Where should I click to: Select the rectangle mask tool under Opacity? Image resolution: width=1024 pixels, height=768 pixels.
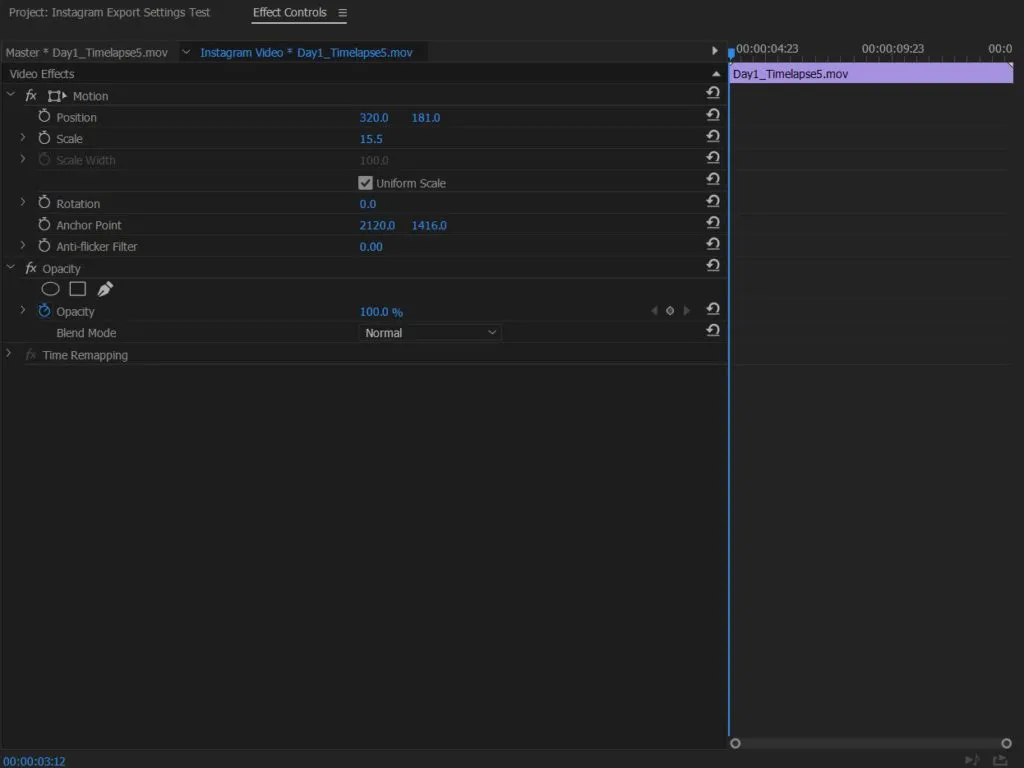77,289
